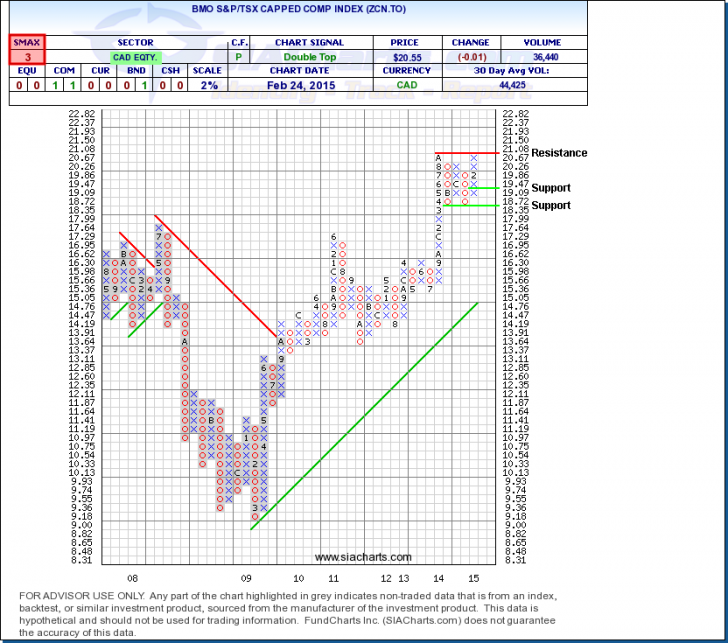
Task: Click the green P indicator under C.F.
Action: [x=239, y=58]
